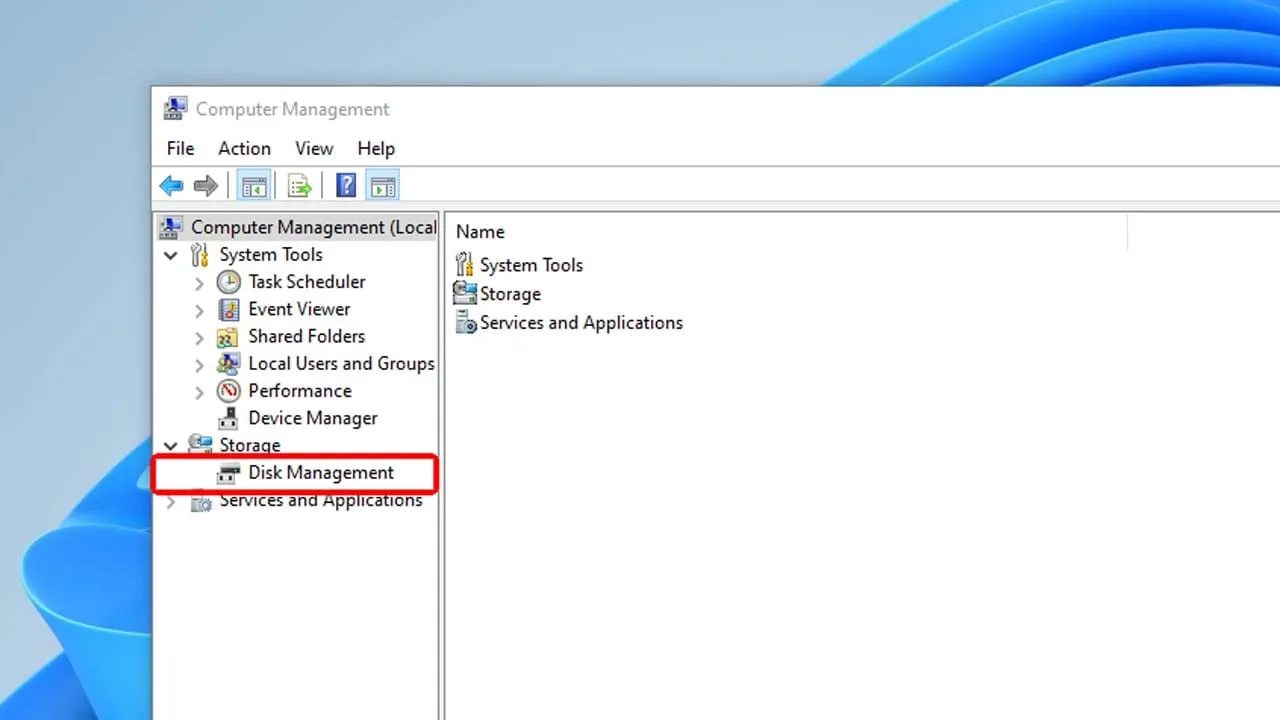This screenshot has height=720, width=1280.
Task: Click the Computer Management (Local) root icon
Action: (x=172, y=227)
